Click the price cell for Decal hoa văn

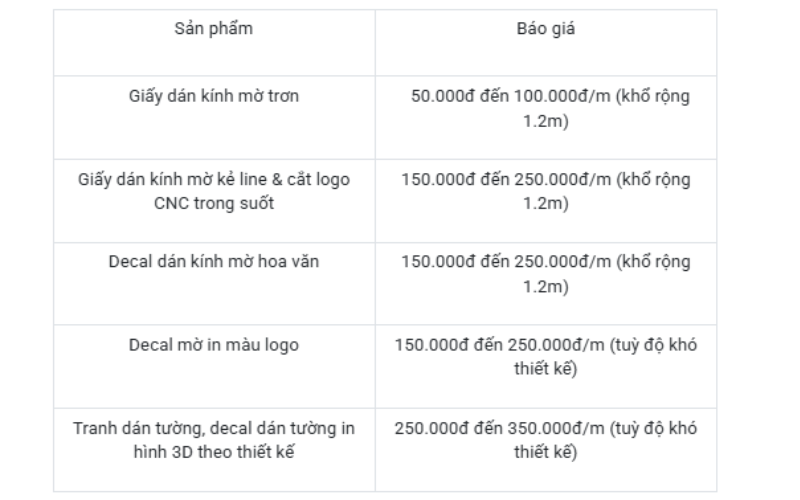tap(545, 274)
